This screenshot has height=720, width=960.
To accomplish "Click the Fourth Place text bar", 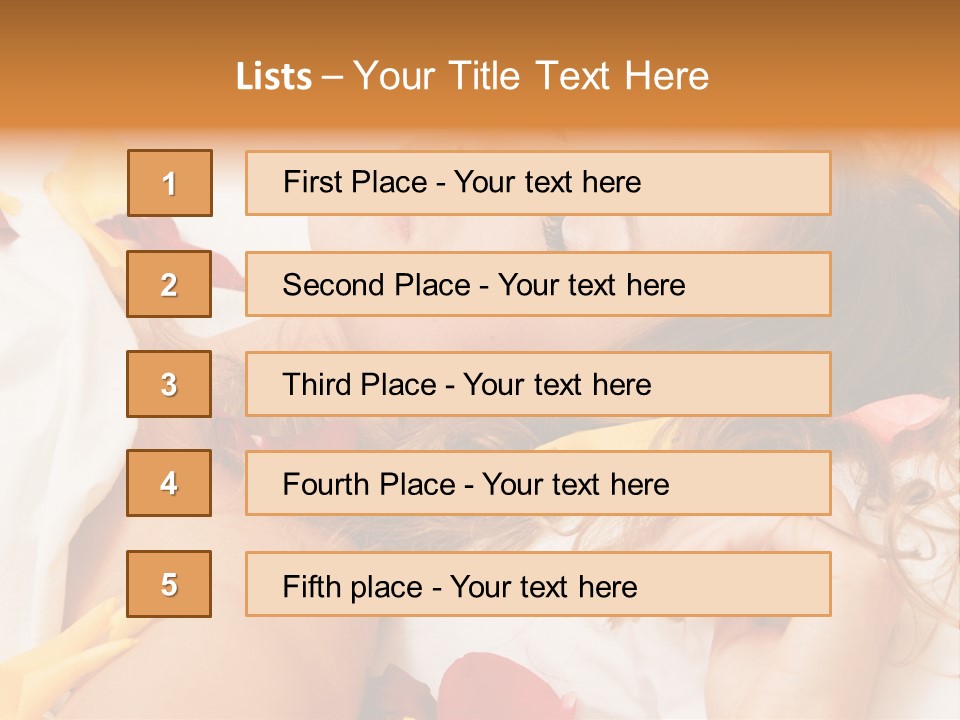I will pos(538,484).
